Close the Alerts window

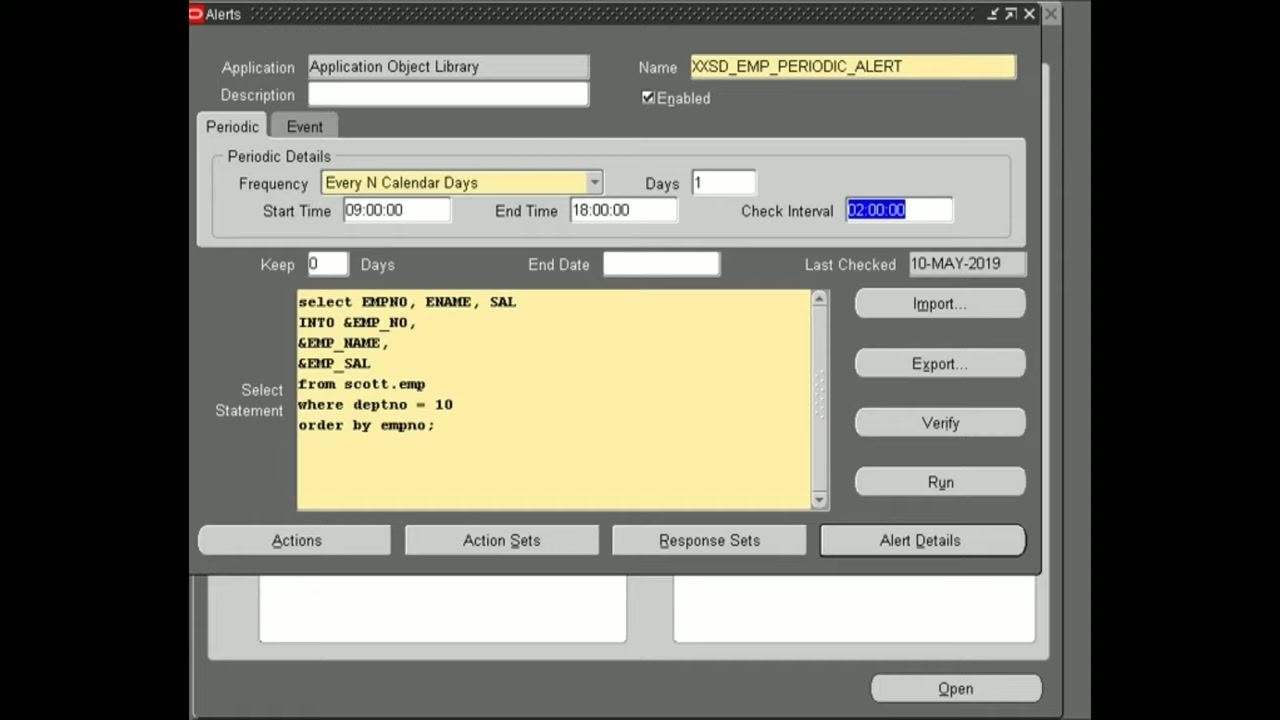tap(1029, 14)
